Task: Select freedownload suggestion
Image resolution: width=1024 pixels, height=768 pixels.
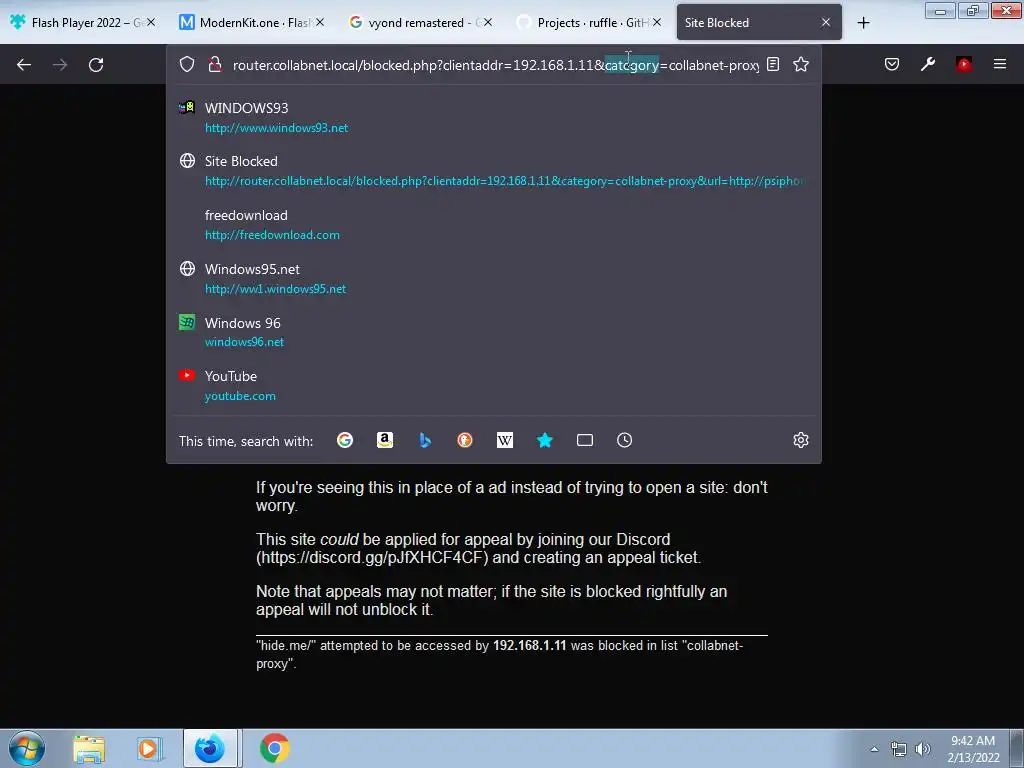Action: 494,225
